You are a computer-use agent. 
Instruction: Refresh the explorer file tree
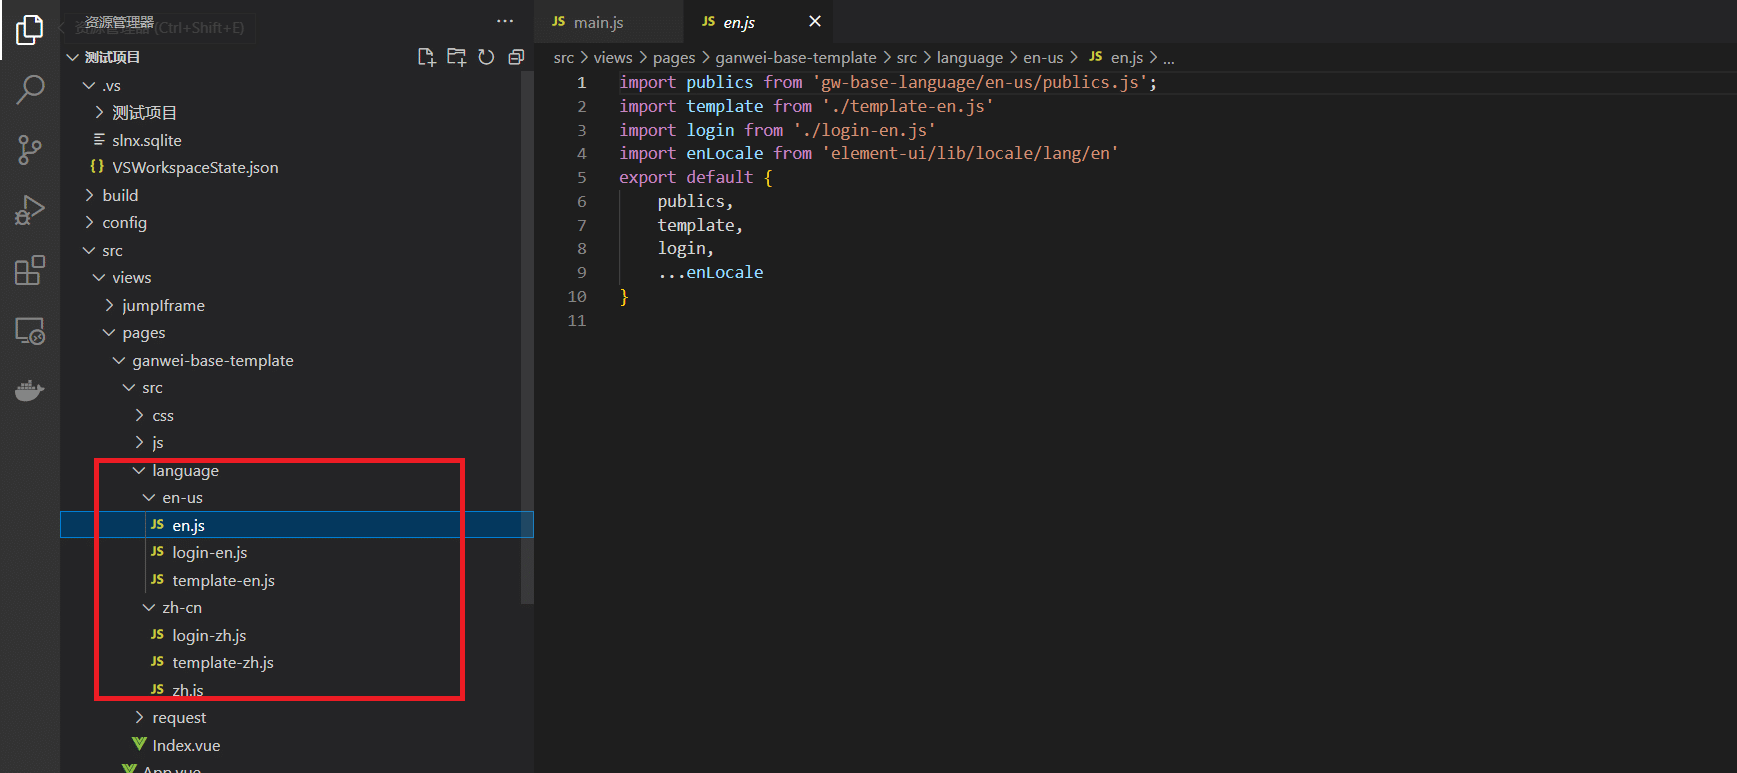click(x=486, y=57)
